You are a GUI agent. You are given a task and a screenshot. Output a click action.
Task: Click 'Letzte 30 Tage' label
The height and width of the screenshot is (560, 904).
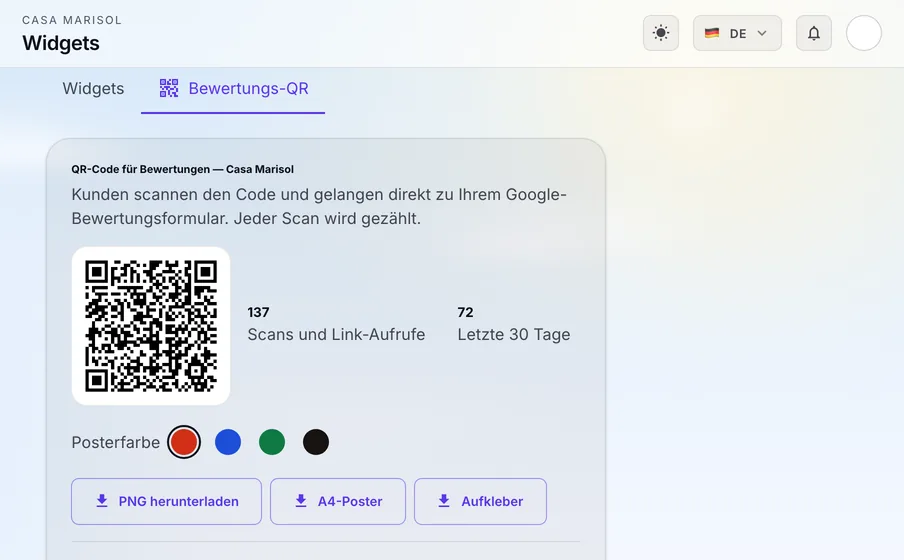514,335
